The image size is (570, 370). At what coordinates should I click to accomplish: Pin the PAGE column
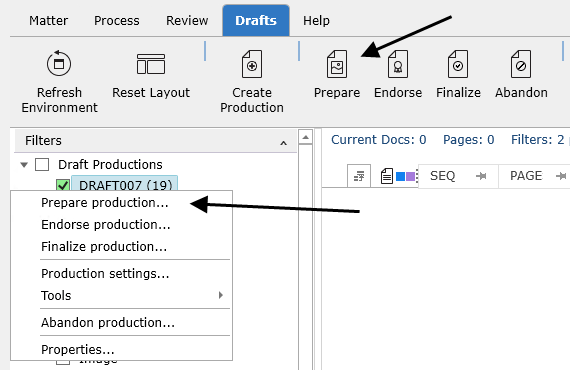(x=561, y=176)
